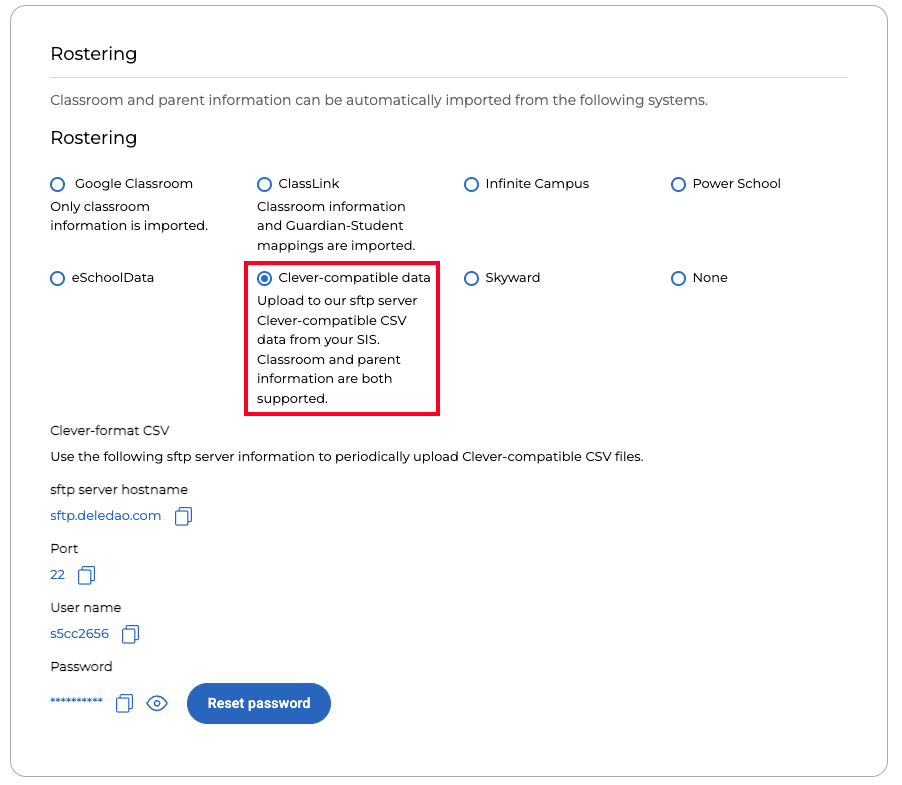Viewport: 902px width, 785px height.
Task: Copy the sftp server hostname
Action: [x=184, y=516]
